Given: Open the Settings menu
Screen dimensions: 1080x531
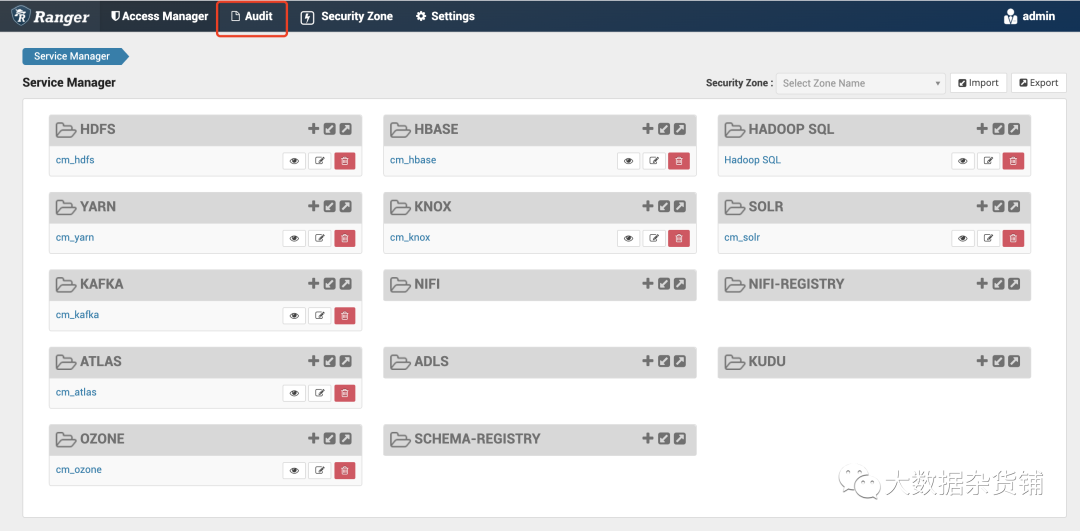Looking at the screenshot, I should (x=445, y=16).
